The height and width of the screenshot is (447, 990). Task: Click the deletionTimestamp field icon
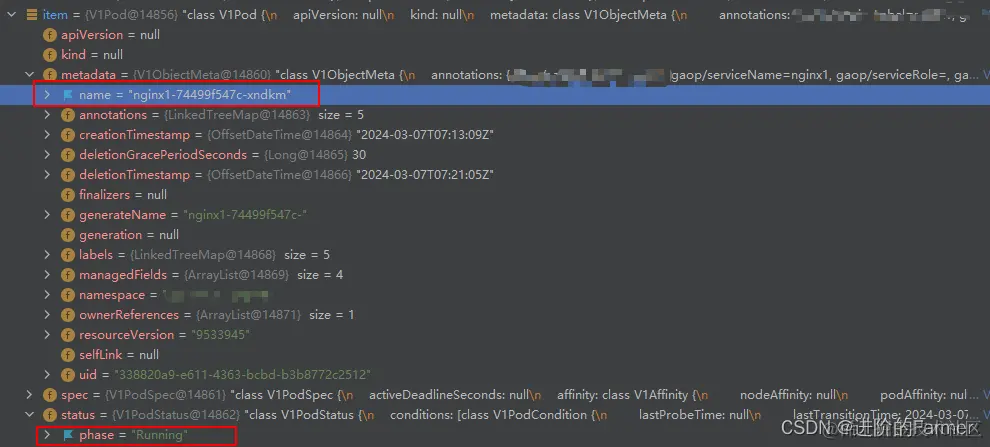[x=68, y=175]
